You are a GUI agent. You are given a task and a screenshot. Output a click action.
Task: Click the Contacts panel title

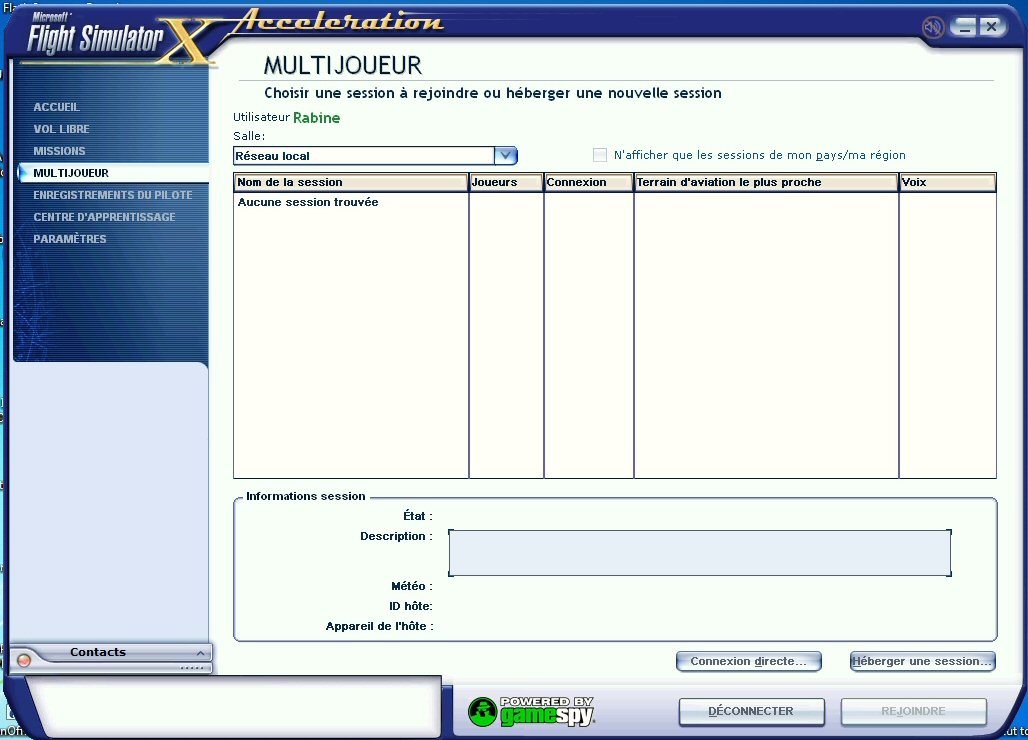98,652
